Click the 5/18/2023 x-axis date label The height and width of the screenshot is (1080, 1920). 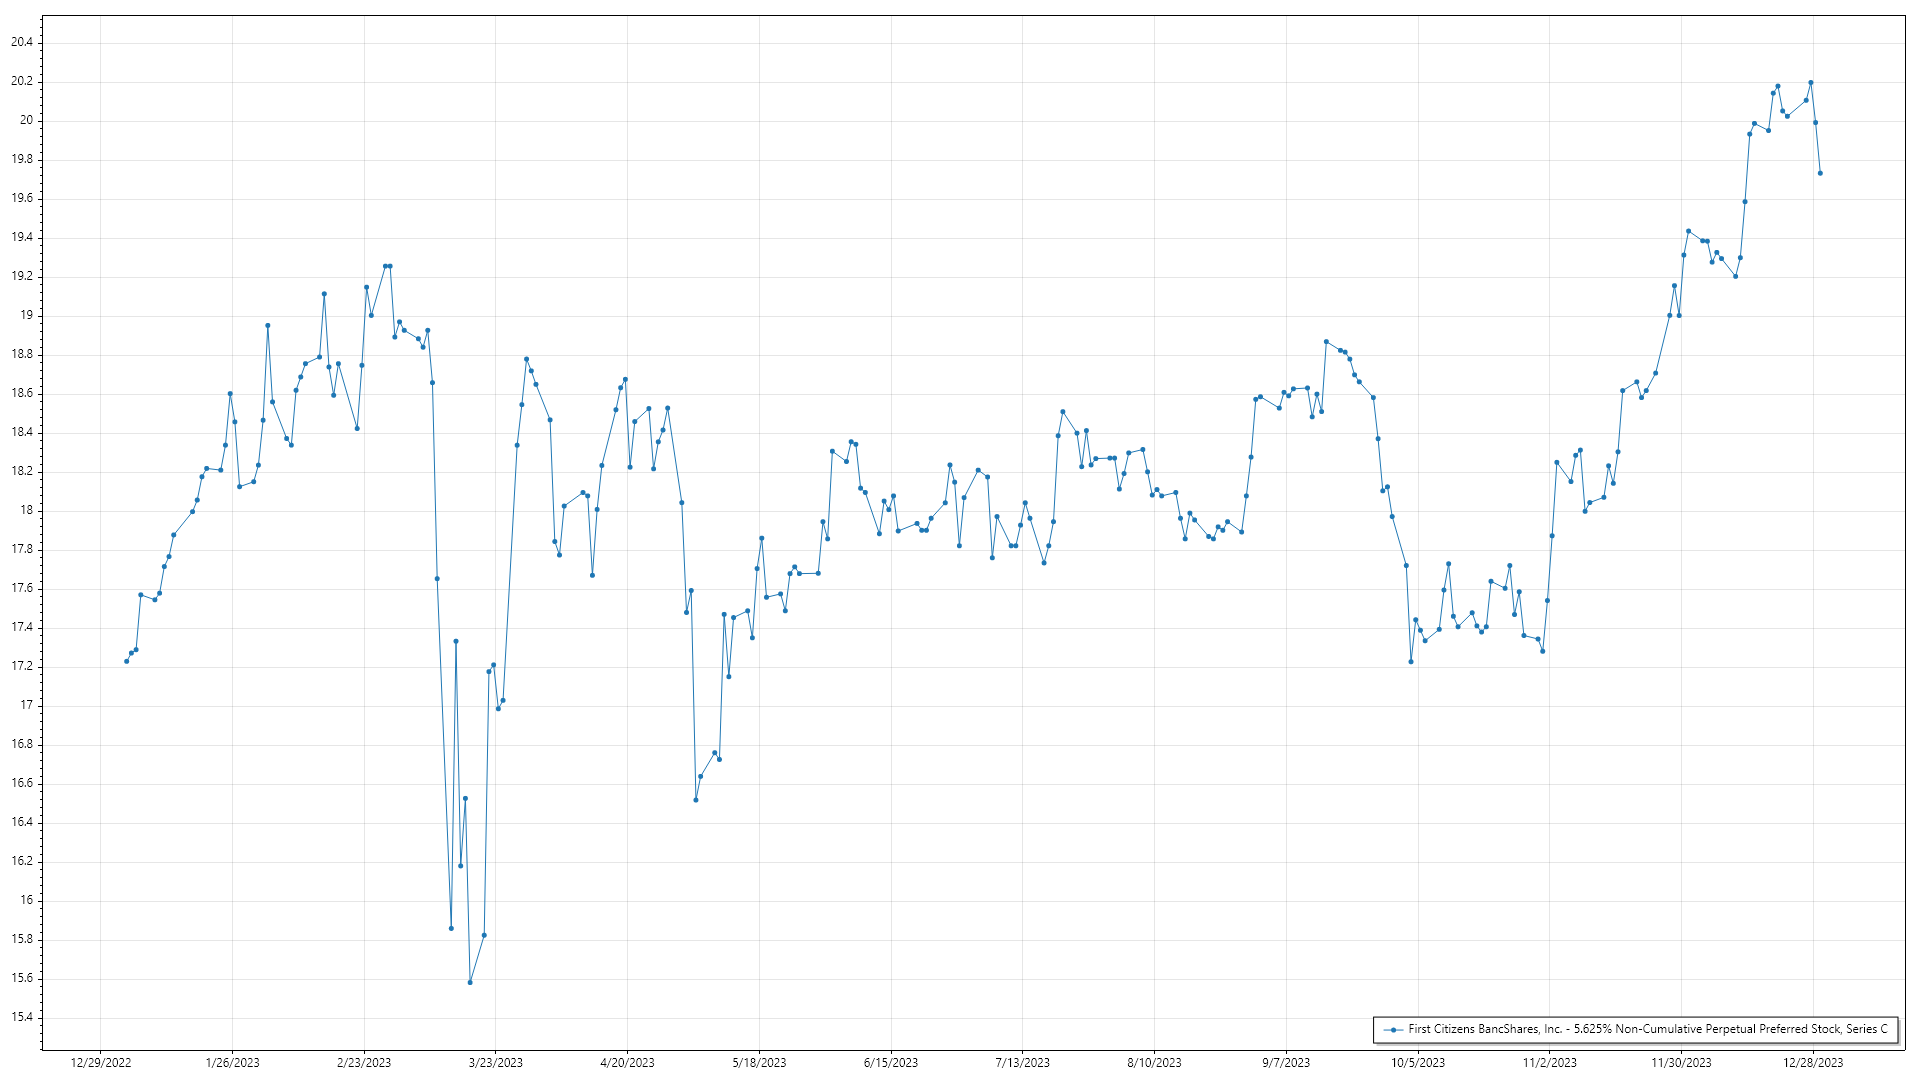coord(759,1063)
